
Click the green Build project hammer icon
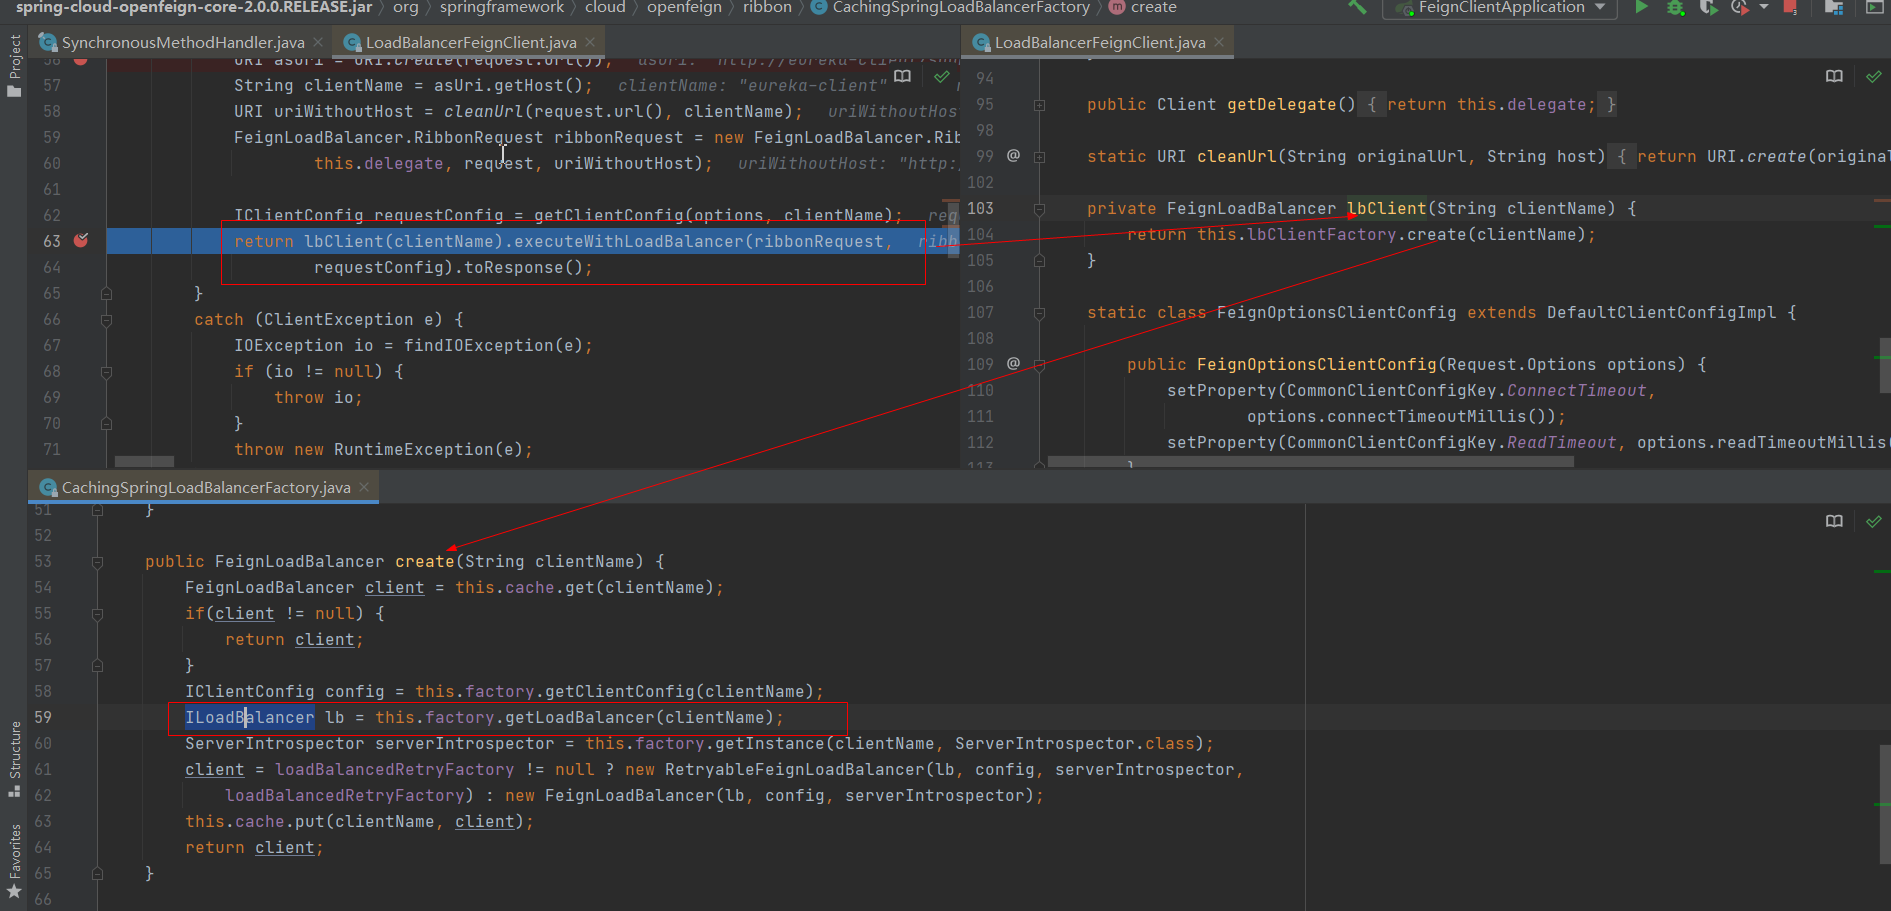pyautogui.click(x=1357, y=7)
